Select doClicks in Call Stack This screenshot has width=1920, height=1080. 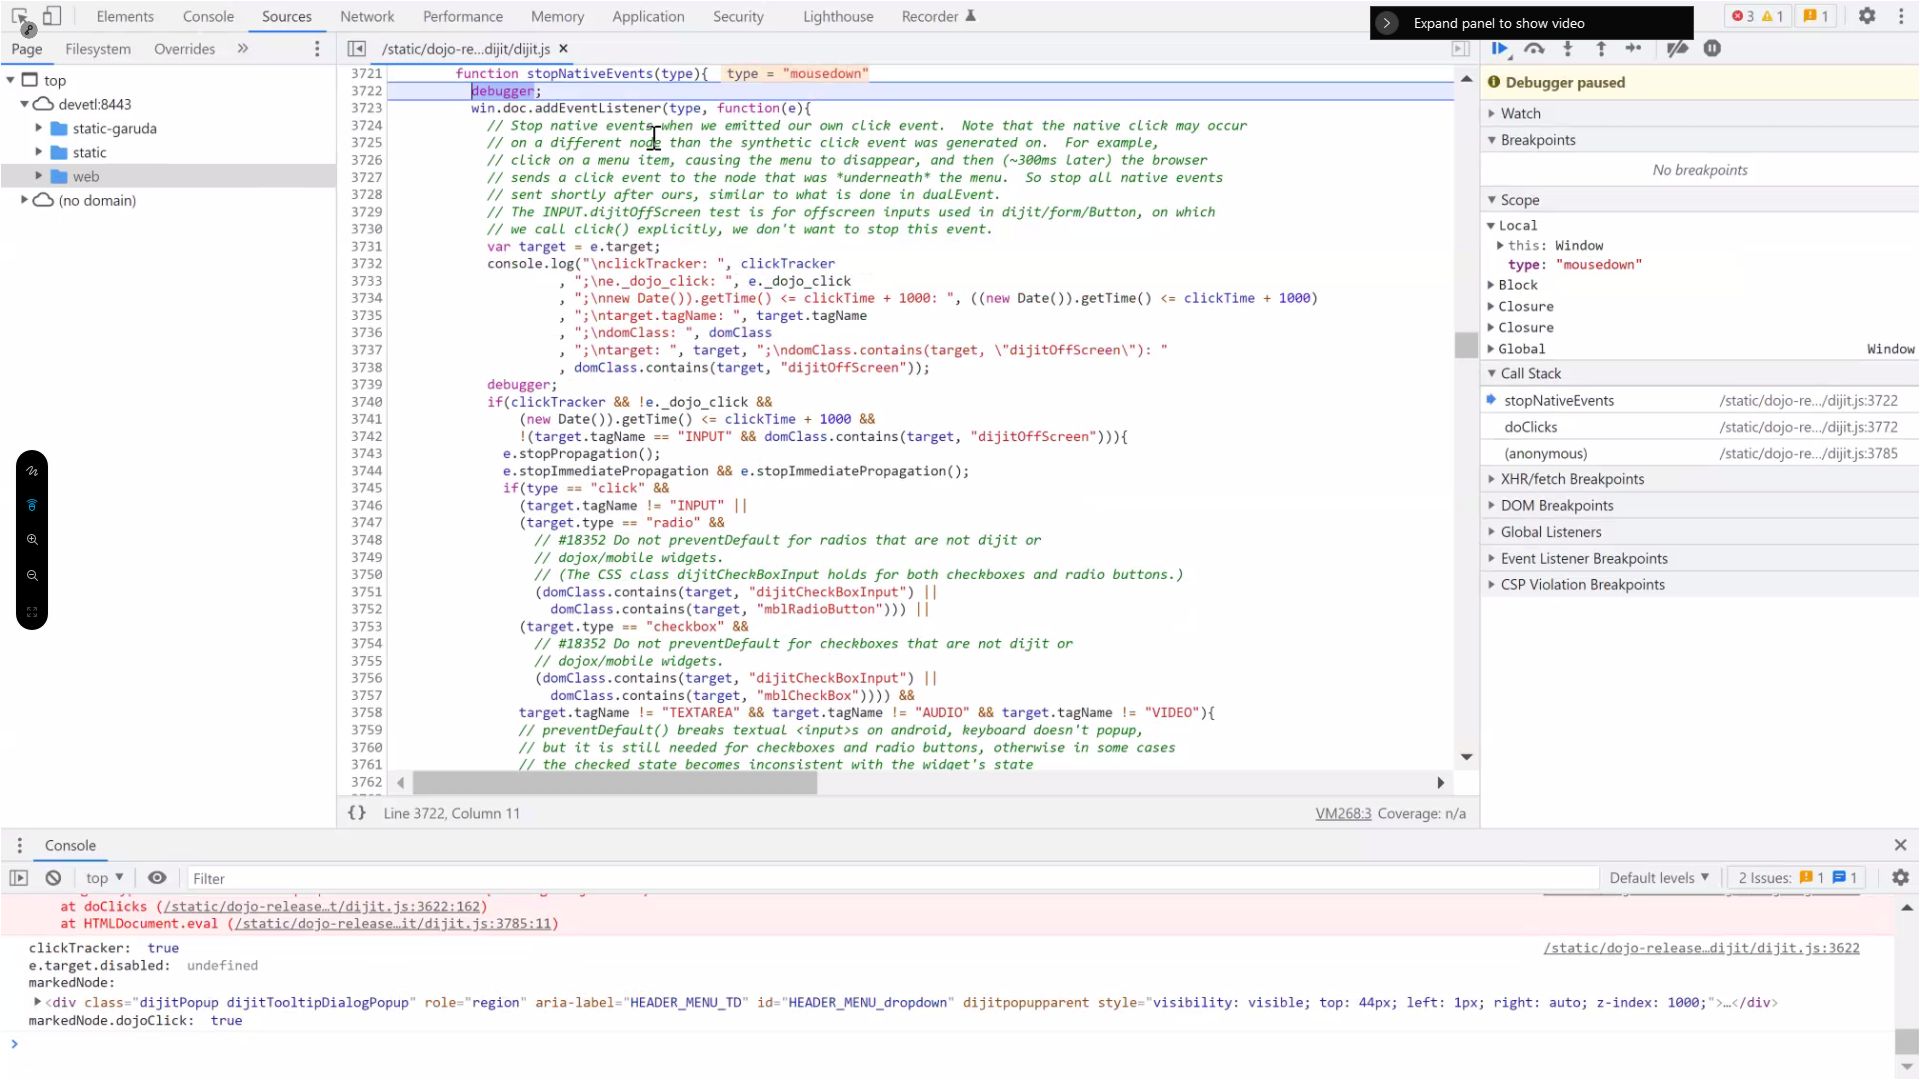click(1530, 427)
